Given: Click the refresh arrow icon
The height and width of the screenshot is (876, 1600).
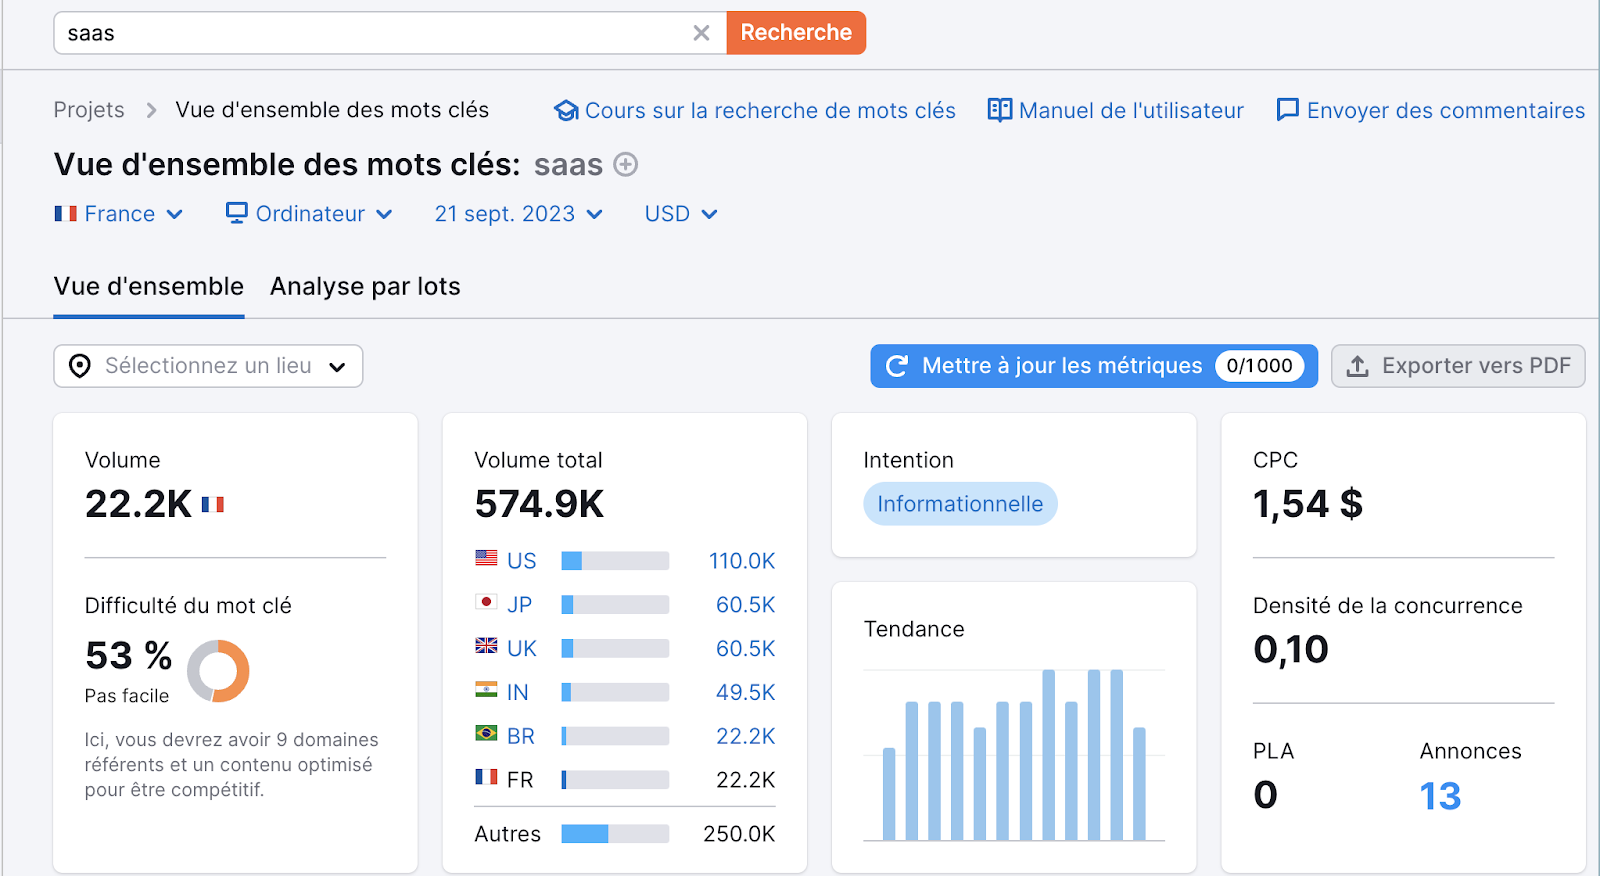Looking at the screenshot, I should [x=897, y=366].
